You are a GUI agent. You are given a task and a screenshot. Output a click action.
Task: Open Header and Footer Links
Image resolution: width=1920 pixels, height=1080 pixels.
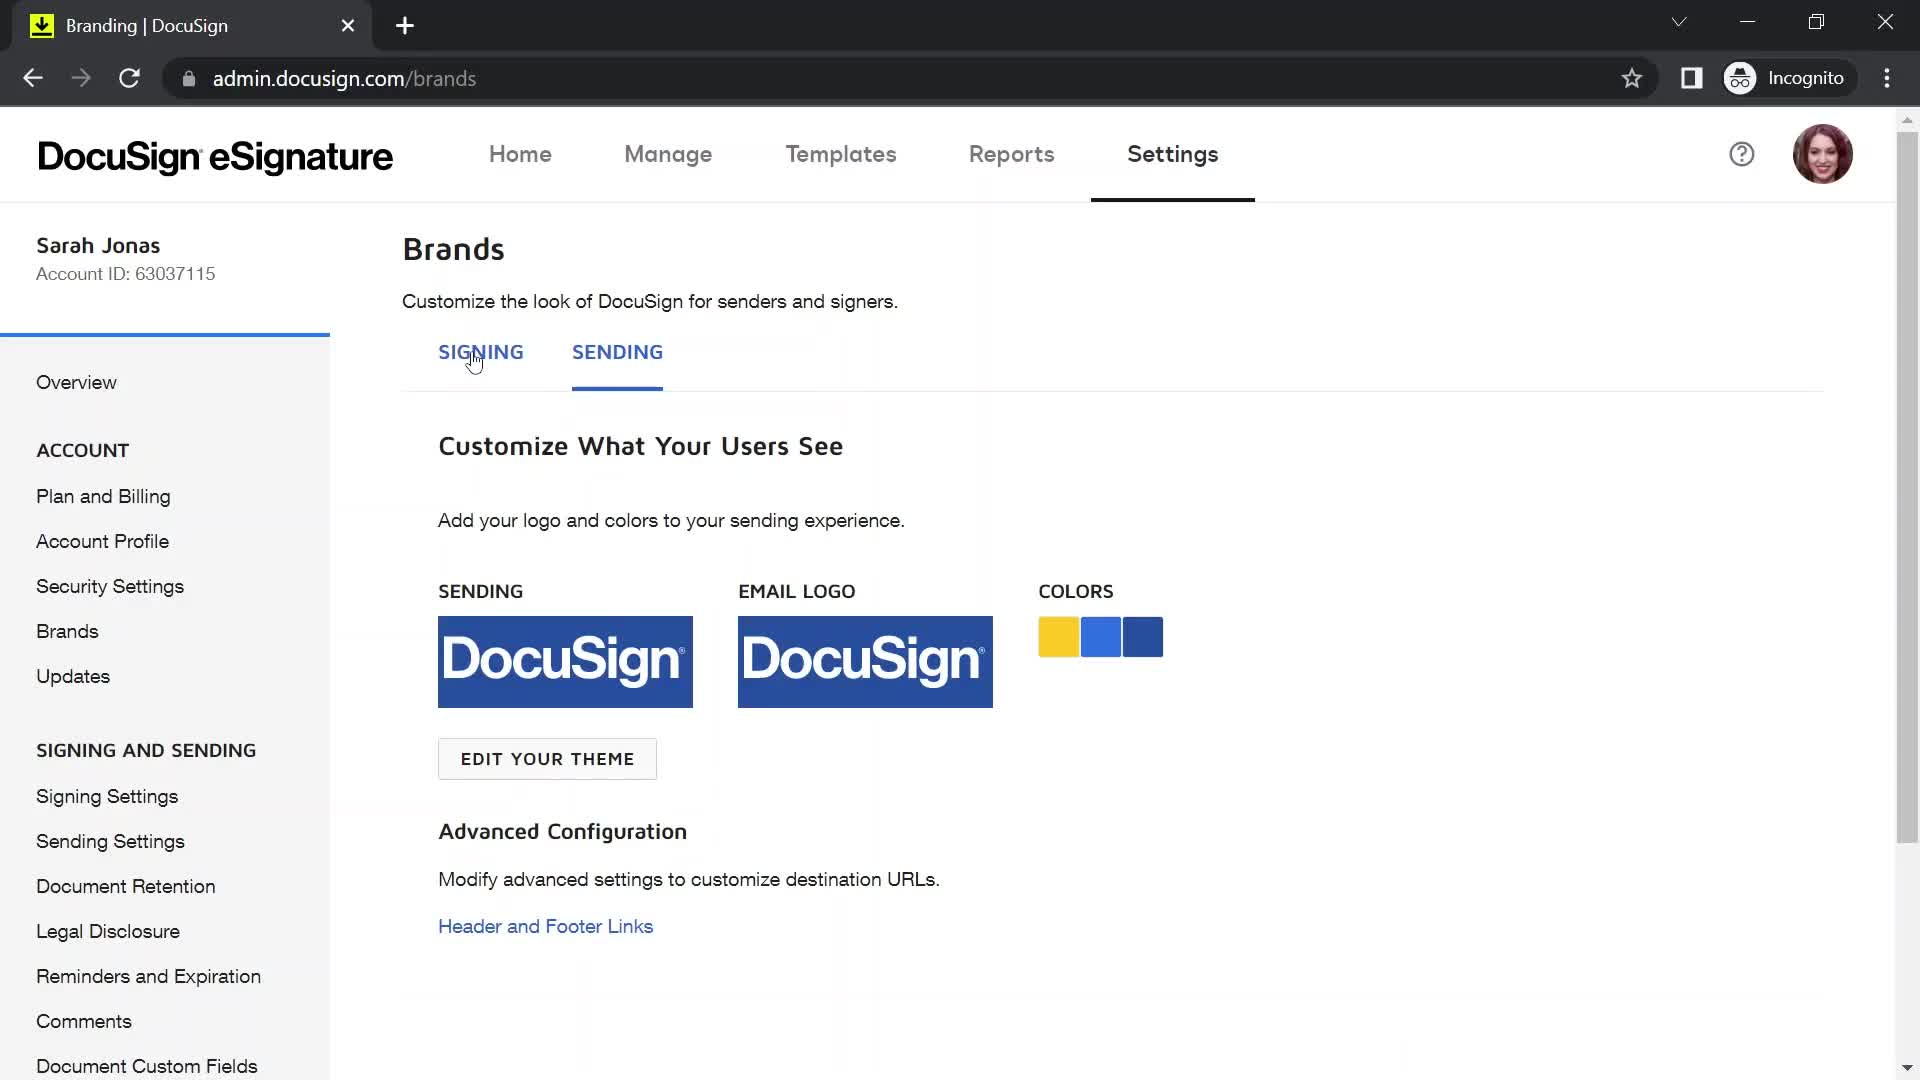click(546, 926)
